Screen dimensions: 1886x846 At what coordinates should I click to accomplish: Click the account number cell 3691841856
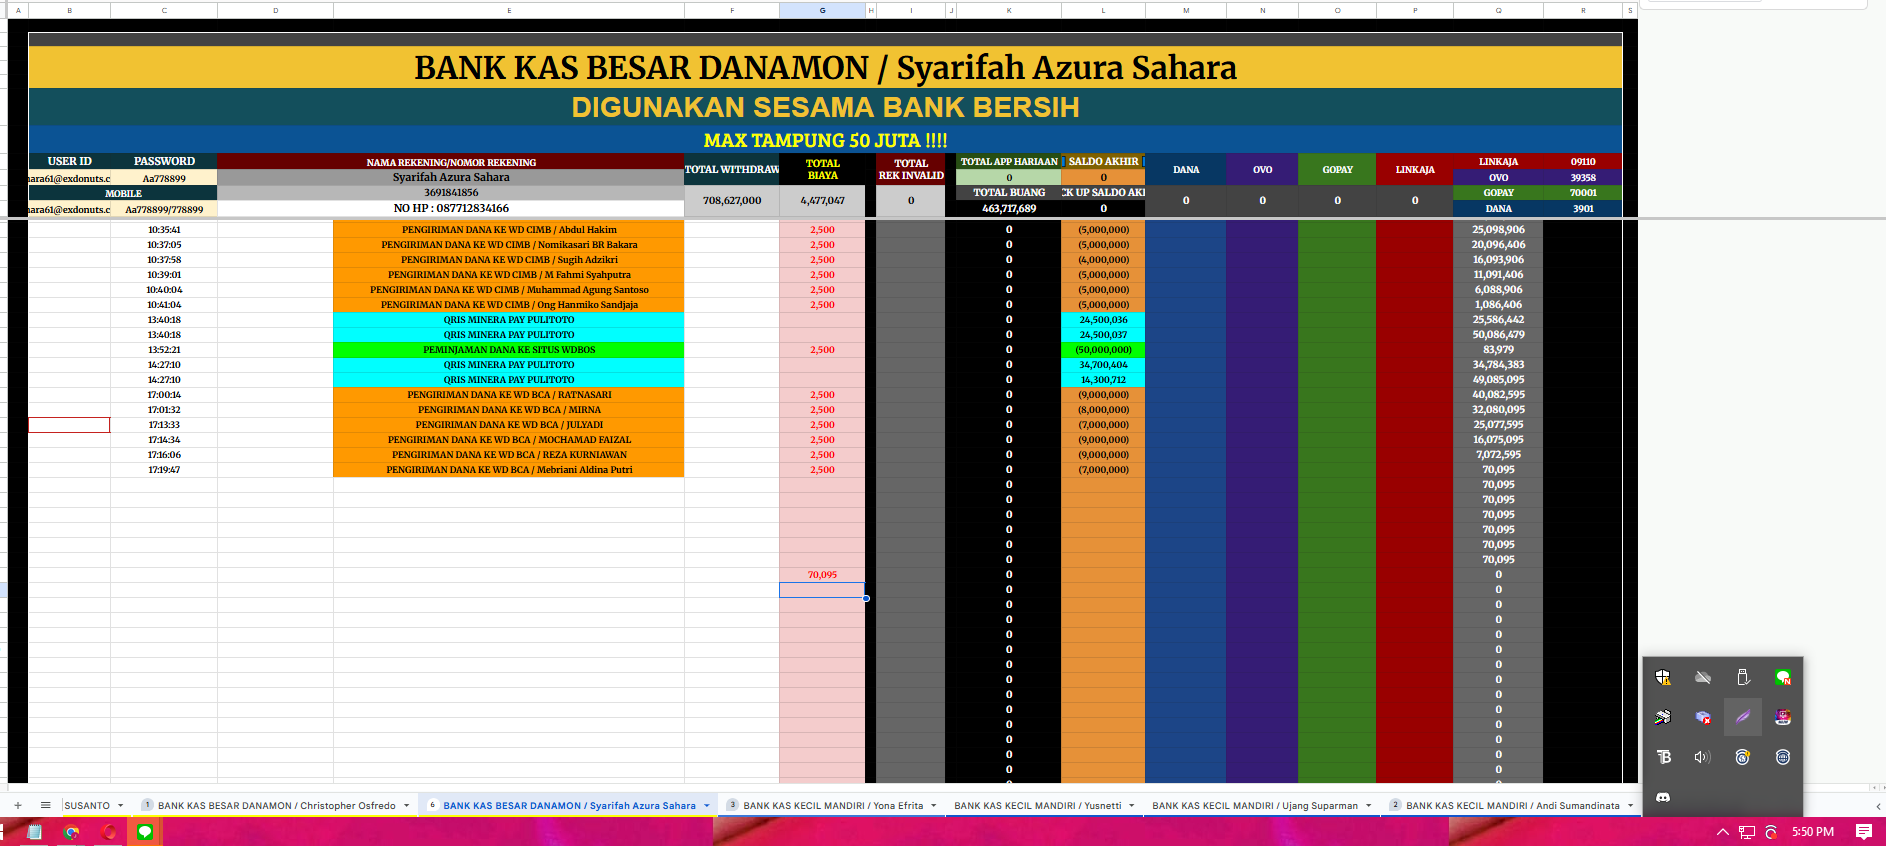pos(451,192)
